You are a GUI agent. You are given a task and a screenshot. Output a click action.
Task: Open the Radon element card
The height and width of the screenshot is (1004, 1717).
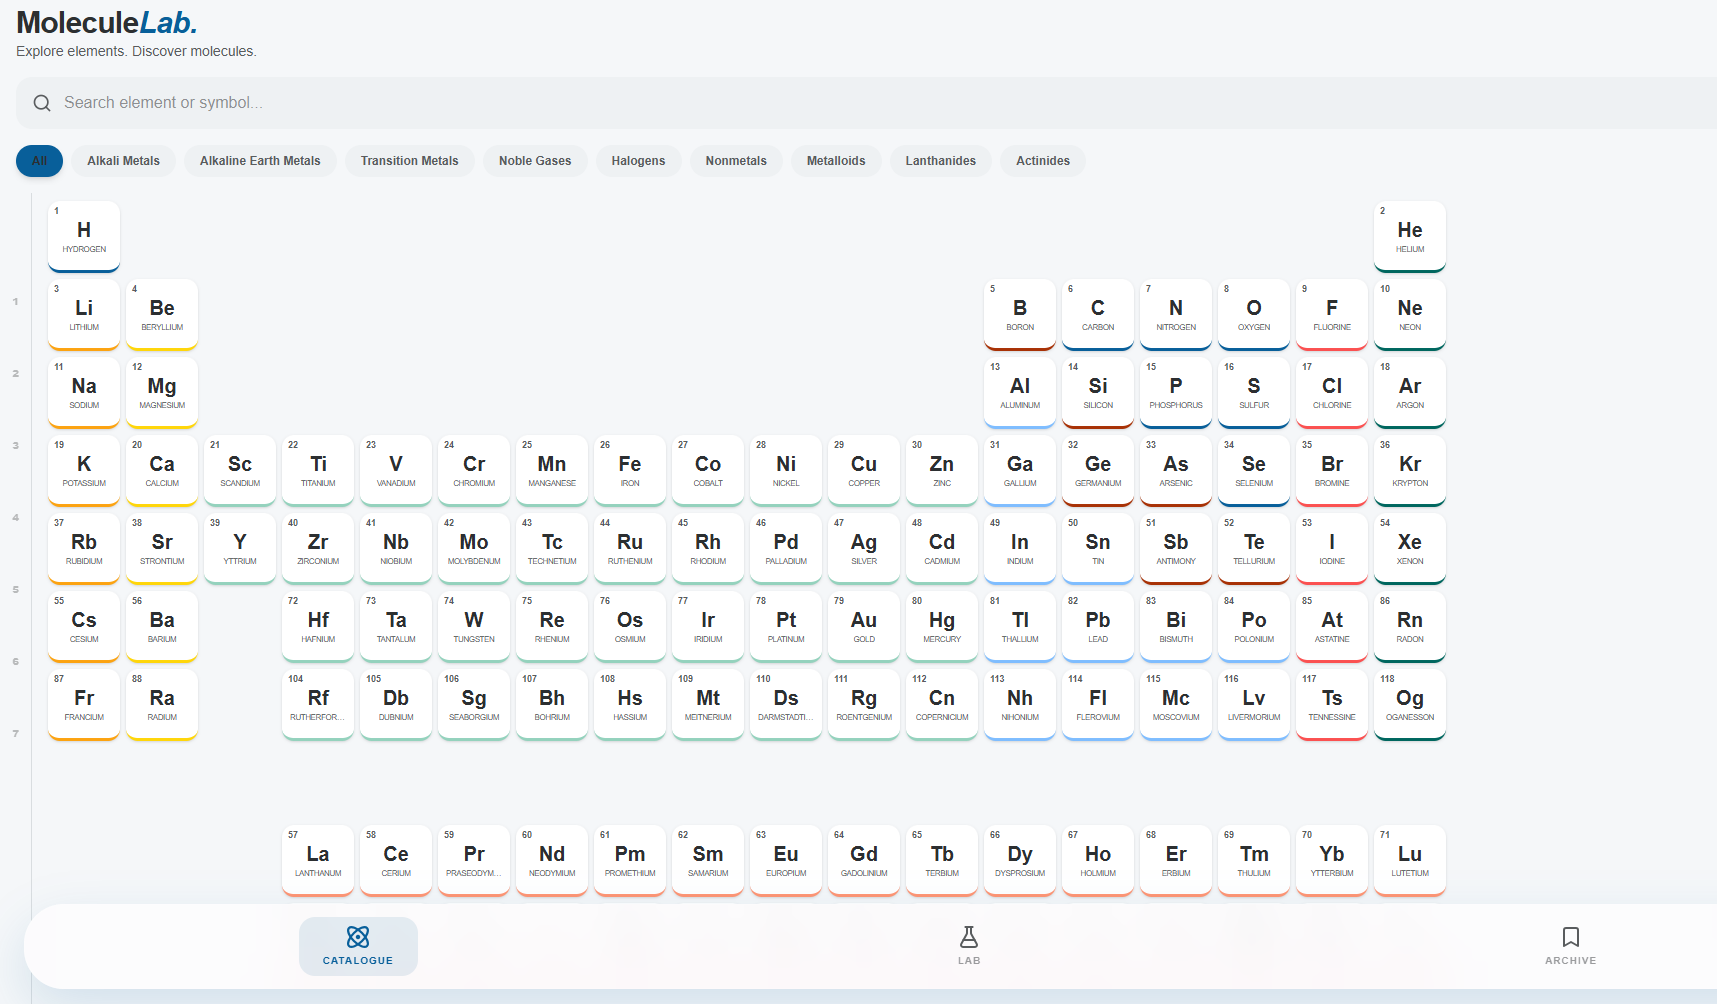1410,626
